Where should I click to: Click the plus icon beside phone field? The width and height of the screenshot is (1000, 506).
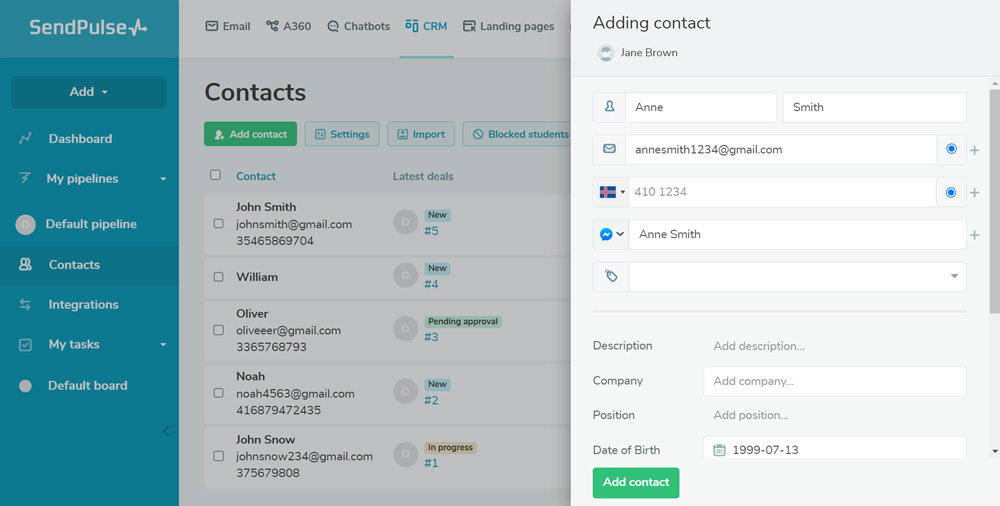(x=975, y=193)
